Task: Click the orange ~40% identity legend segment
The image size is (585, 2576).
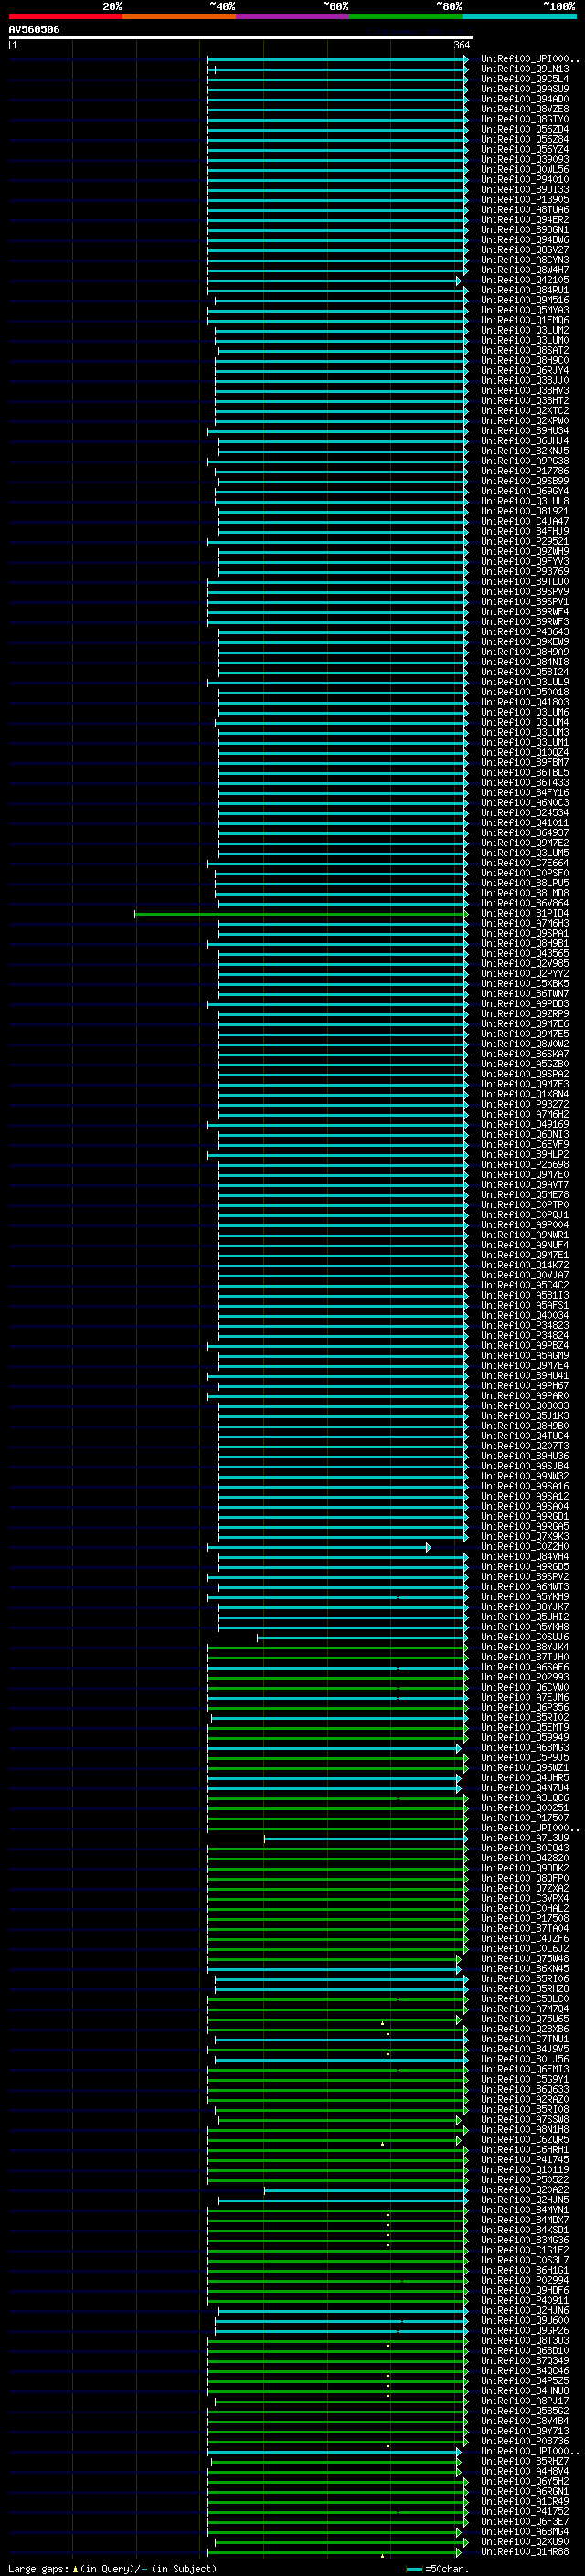Action: coord(179,16)
